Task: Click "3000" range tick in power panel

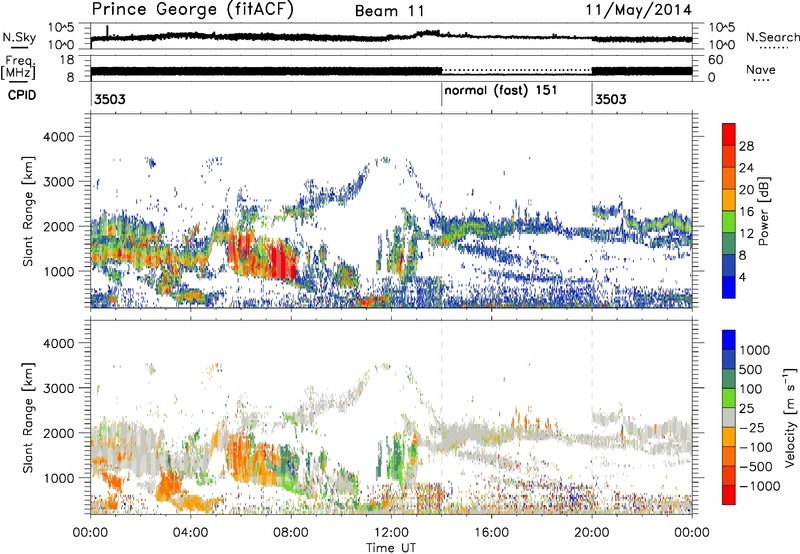Action: pyautogui.click(x=58, y=182)
